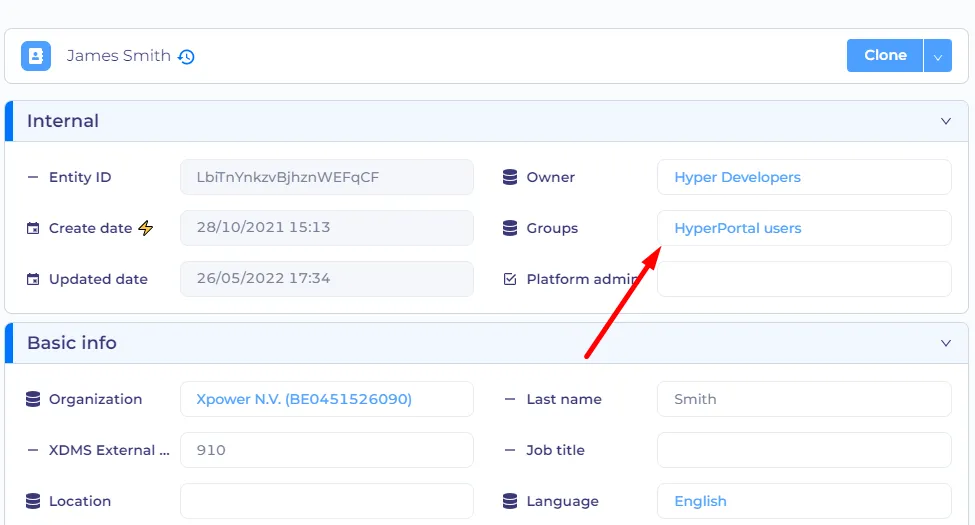975x525 pixels.
Task: Click the database icon beside Language
Action: click(x=510, y=501)
